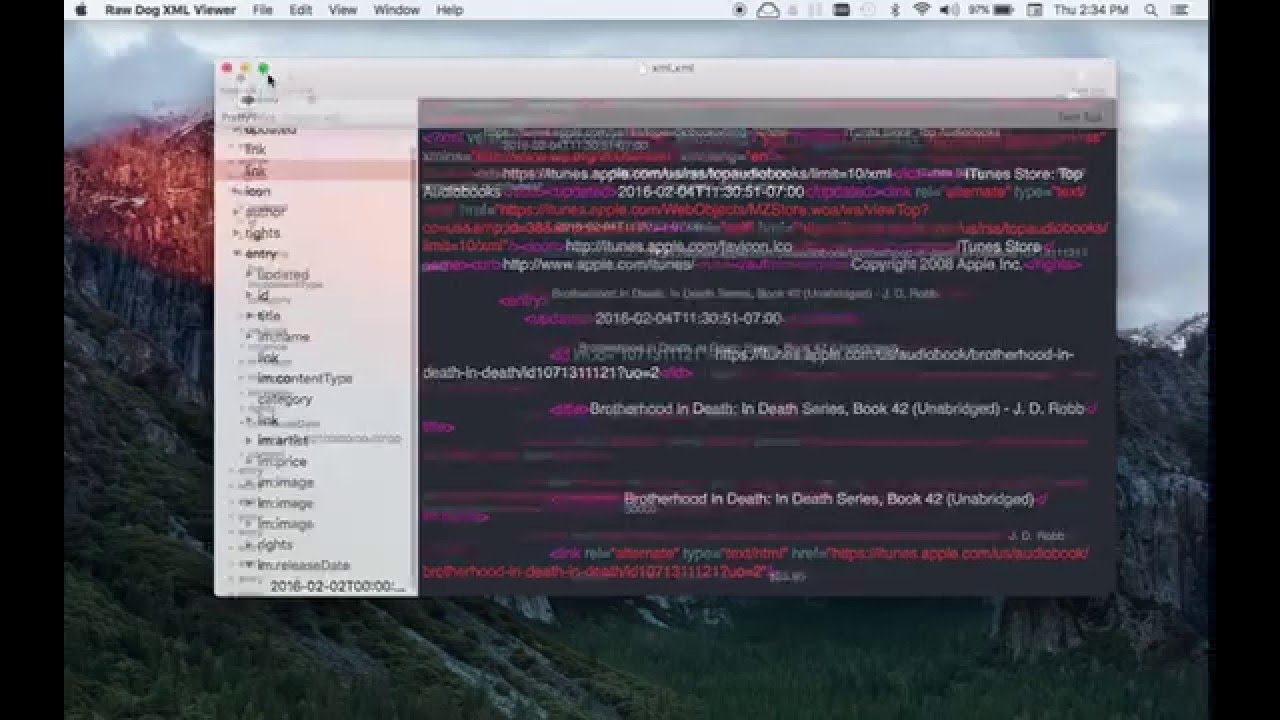Click the Brotherhood in Death - J. D. Robb title text

pos(837,409)
